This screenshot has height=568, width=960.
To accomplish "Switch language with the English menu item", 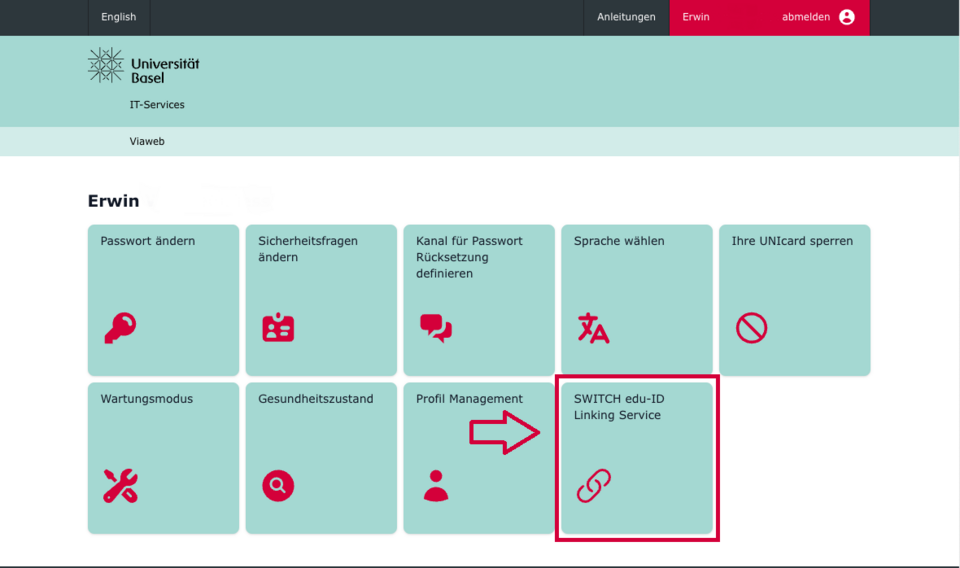I will click(119, 17).
